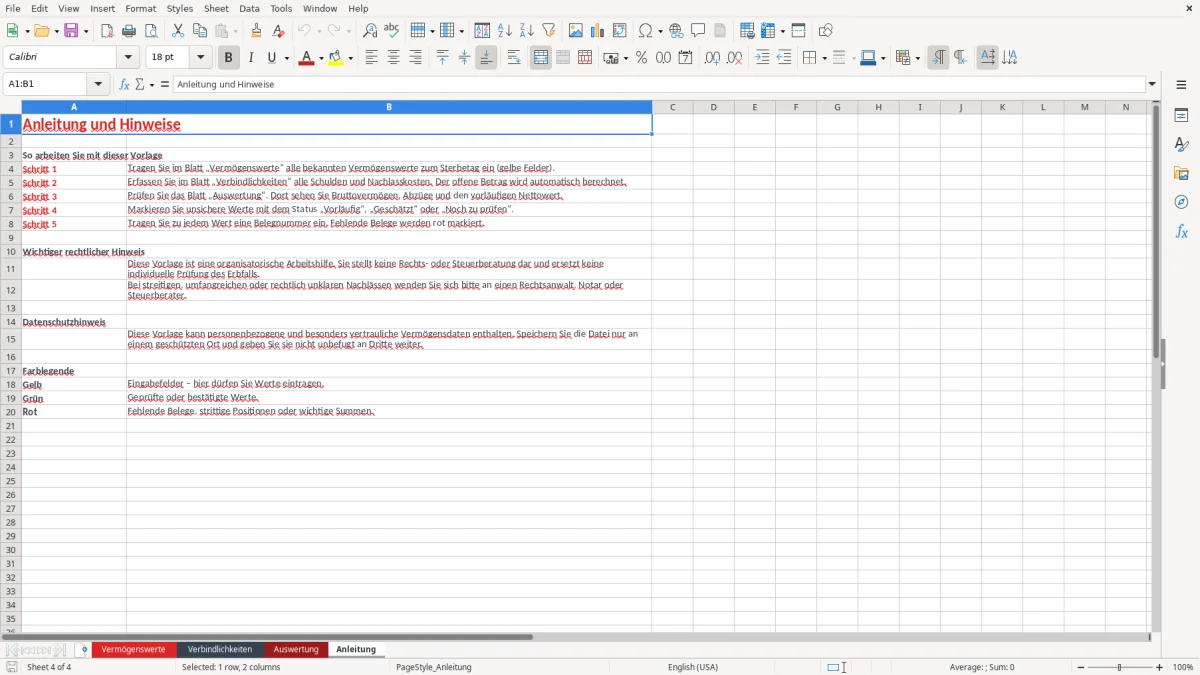Expand the Name Box dropdown
This screenshot has width=1200, height=675.
pyautogui.click(x=98, y=85)
